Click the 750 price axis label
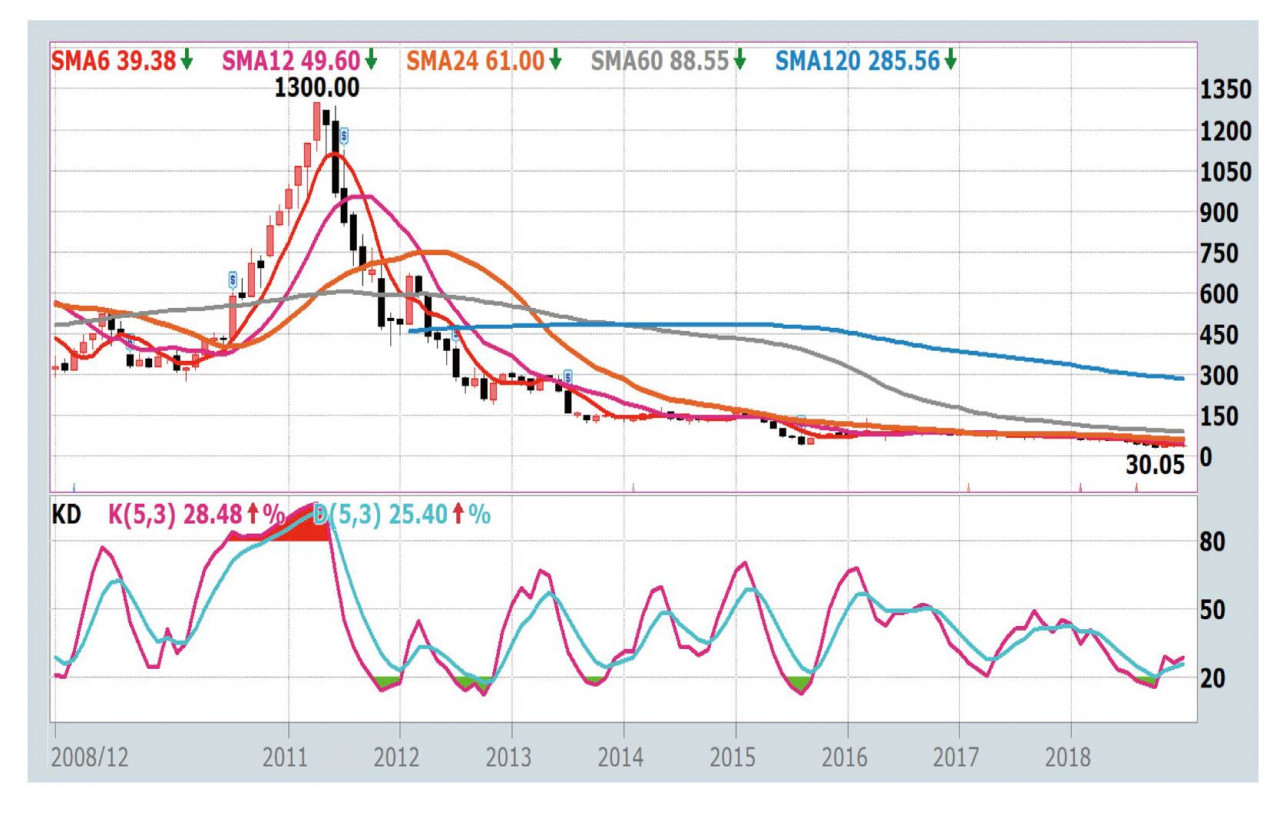Screen dimensions: 1280x818 point(1219,253)
